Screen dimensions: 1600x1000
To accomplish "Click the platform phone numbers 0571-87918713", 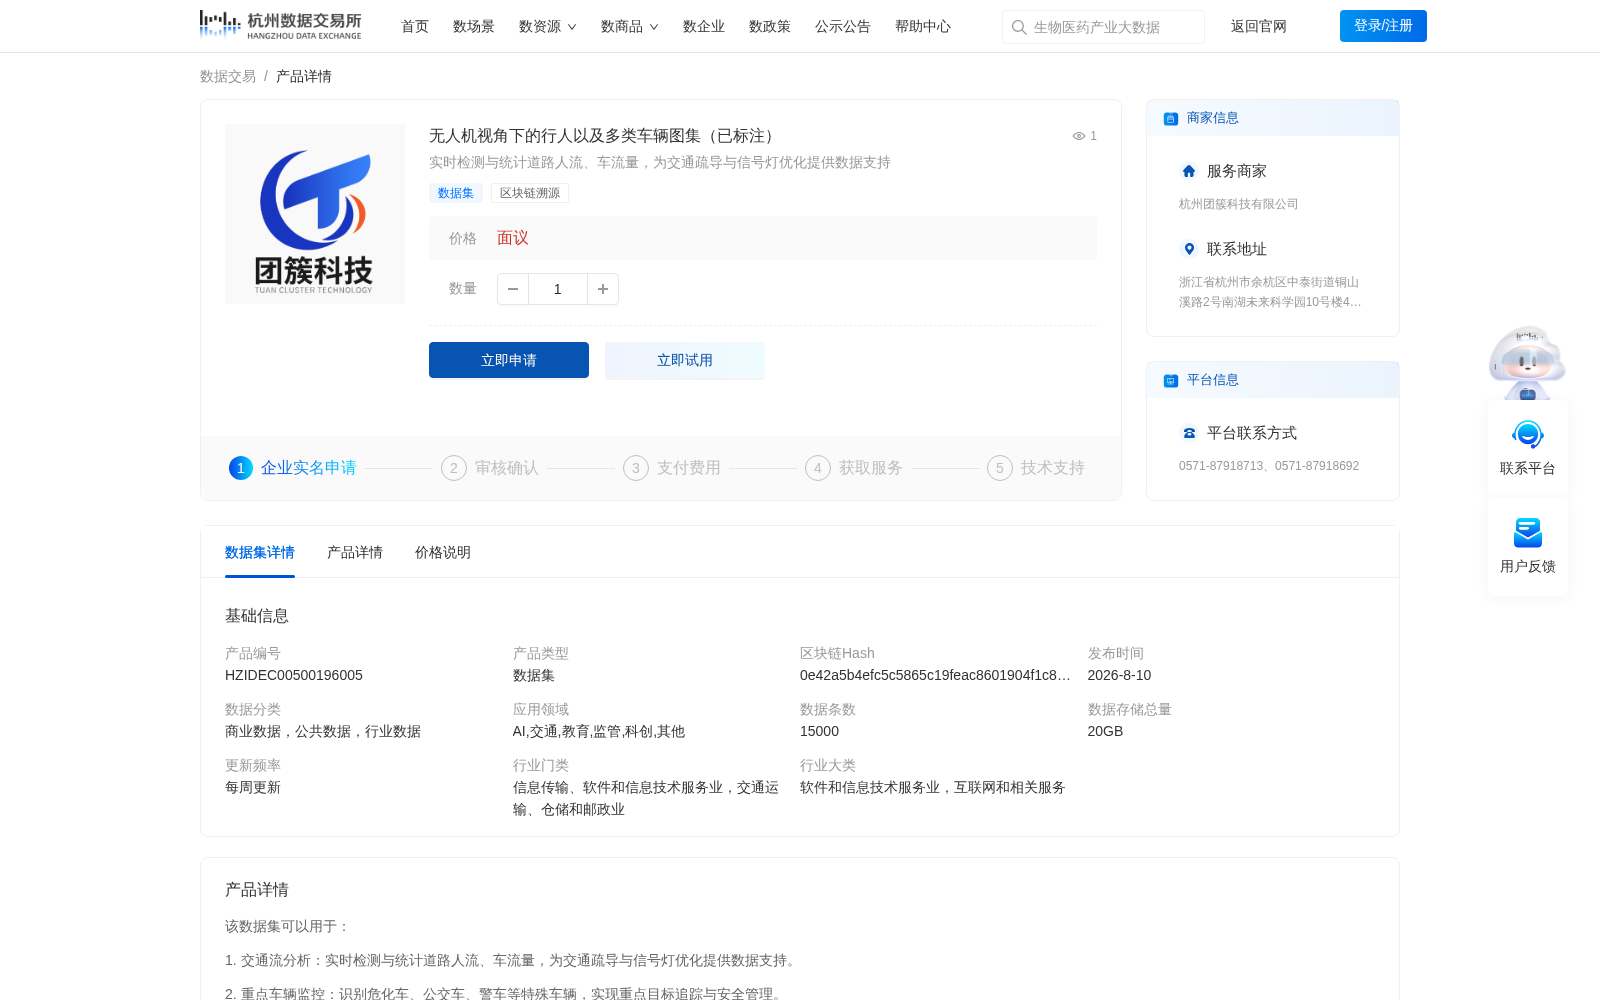I will coord(1269,466).
